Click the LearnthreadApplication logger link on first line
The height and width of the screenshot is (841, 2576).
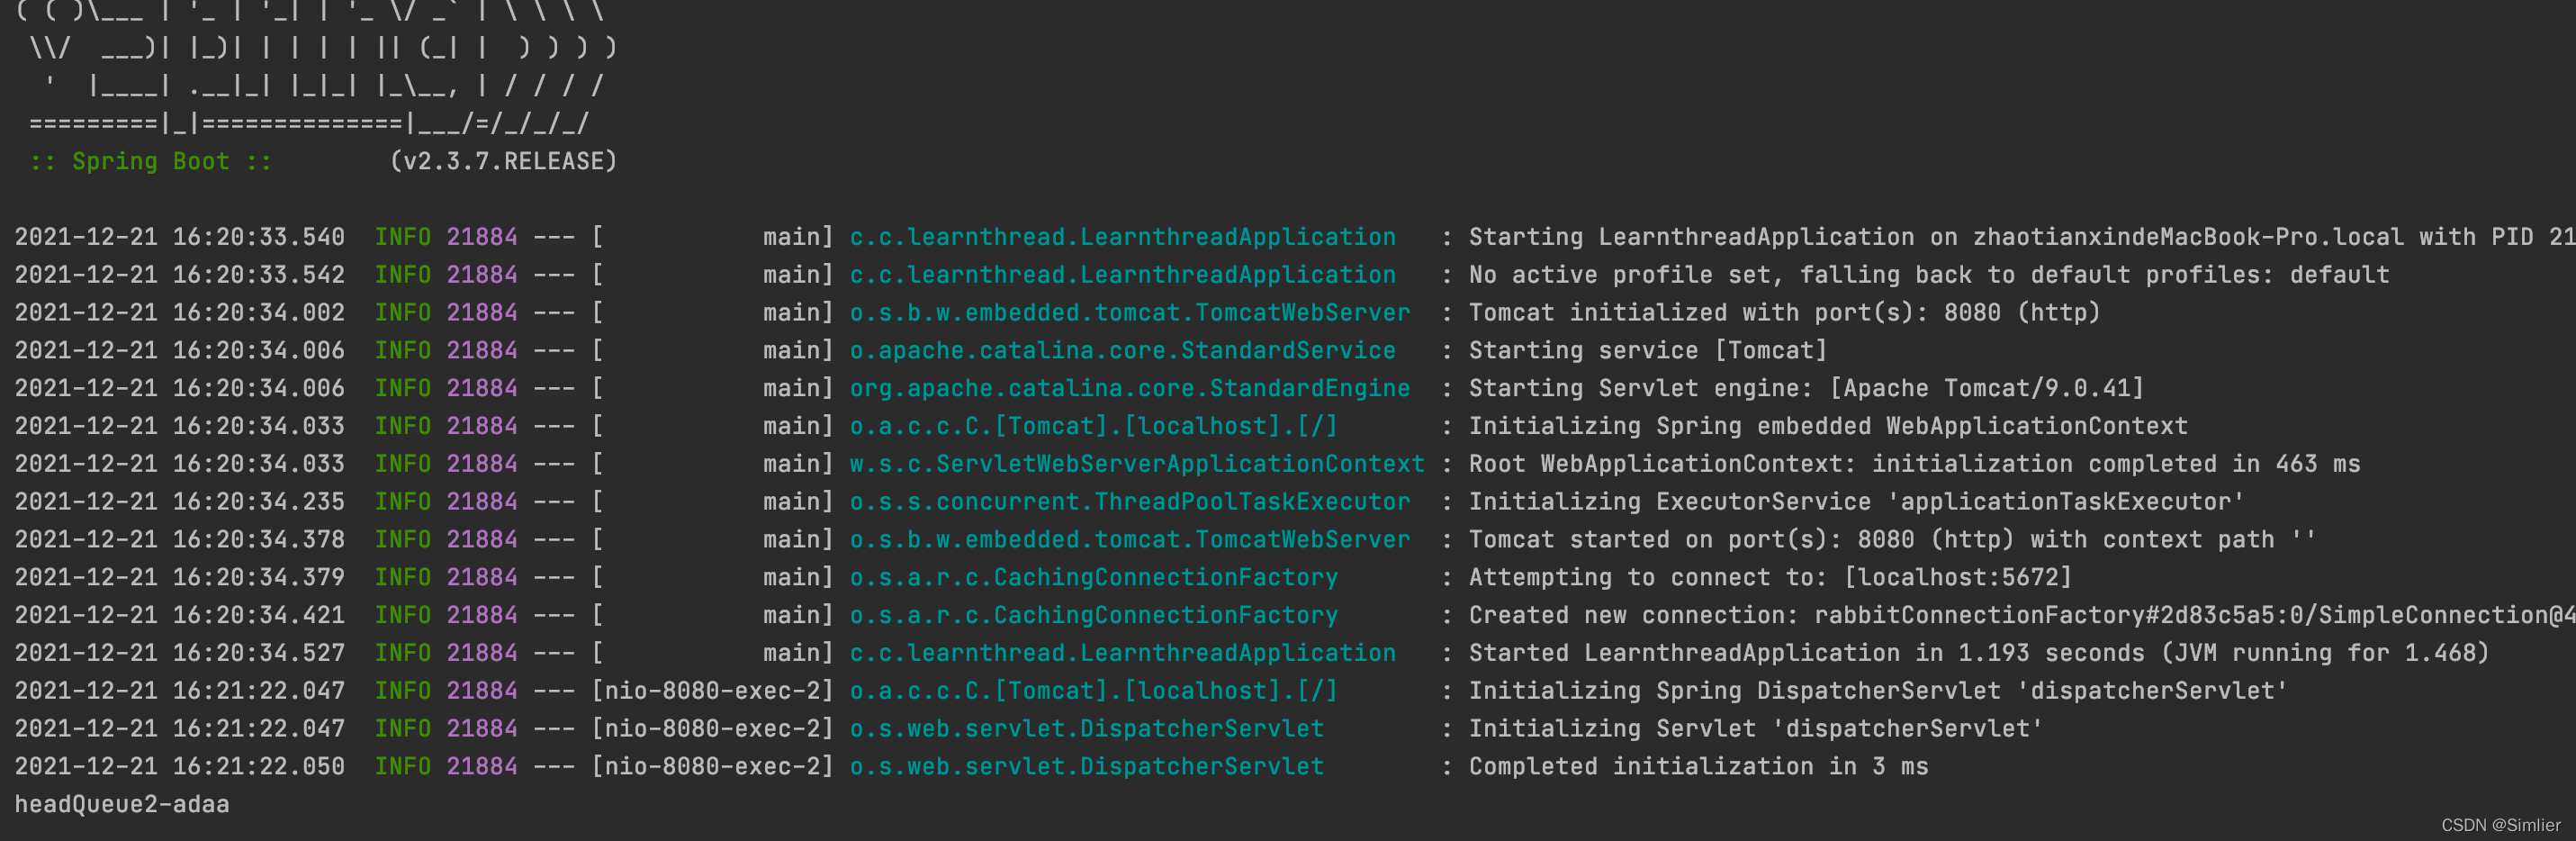pos(1122,237)
